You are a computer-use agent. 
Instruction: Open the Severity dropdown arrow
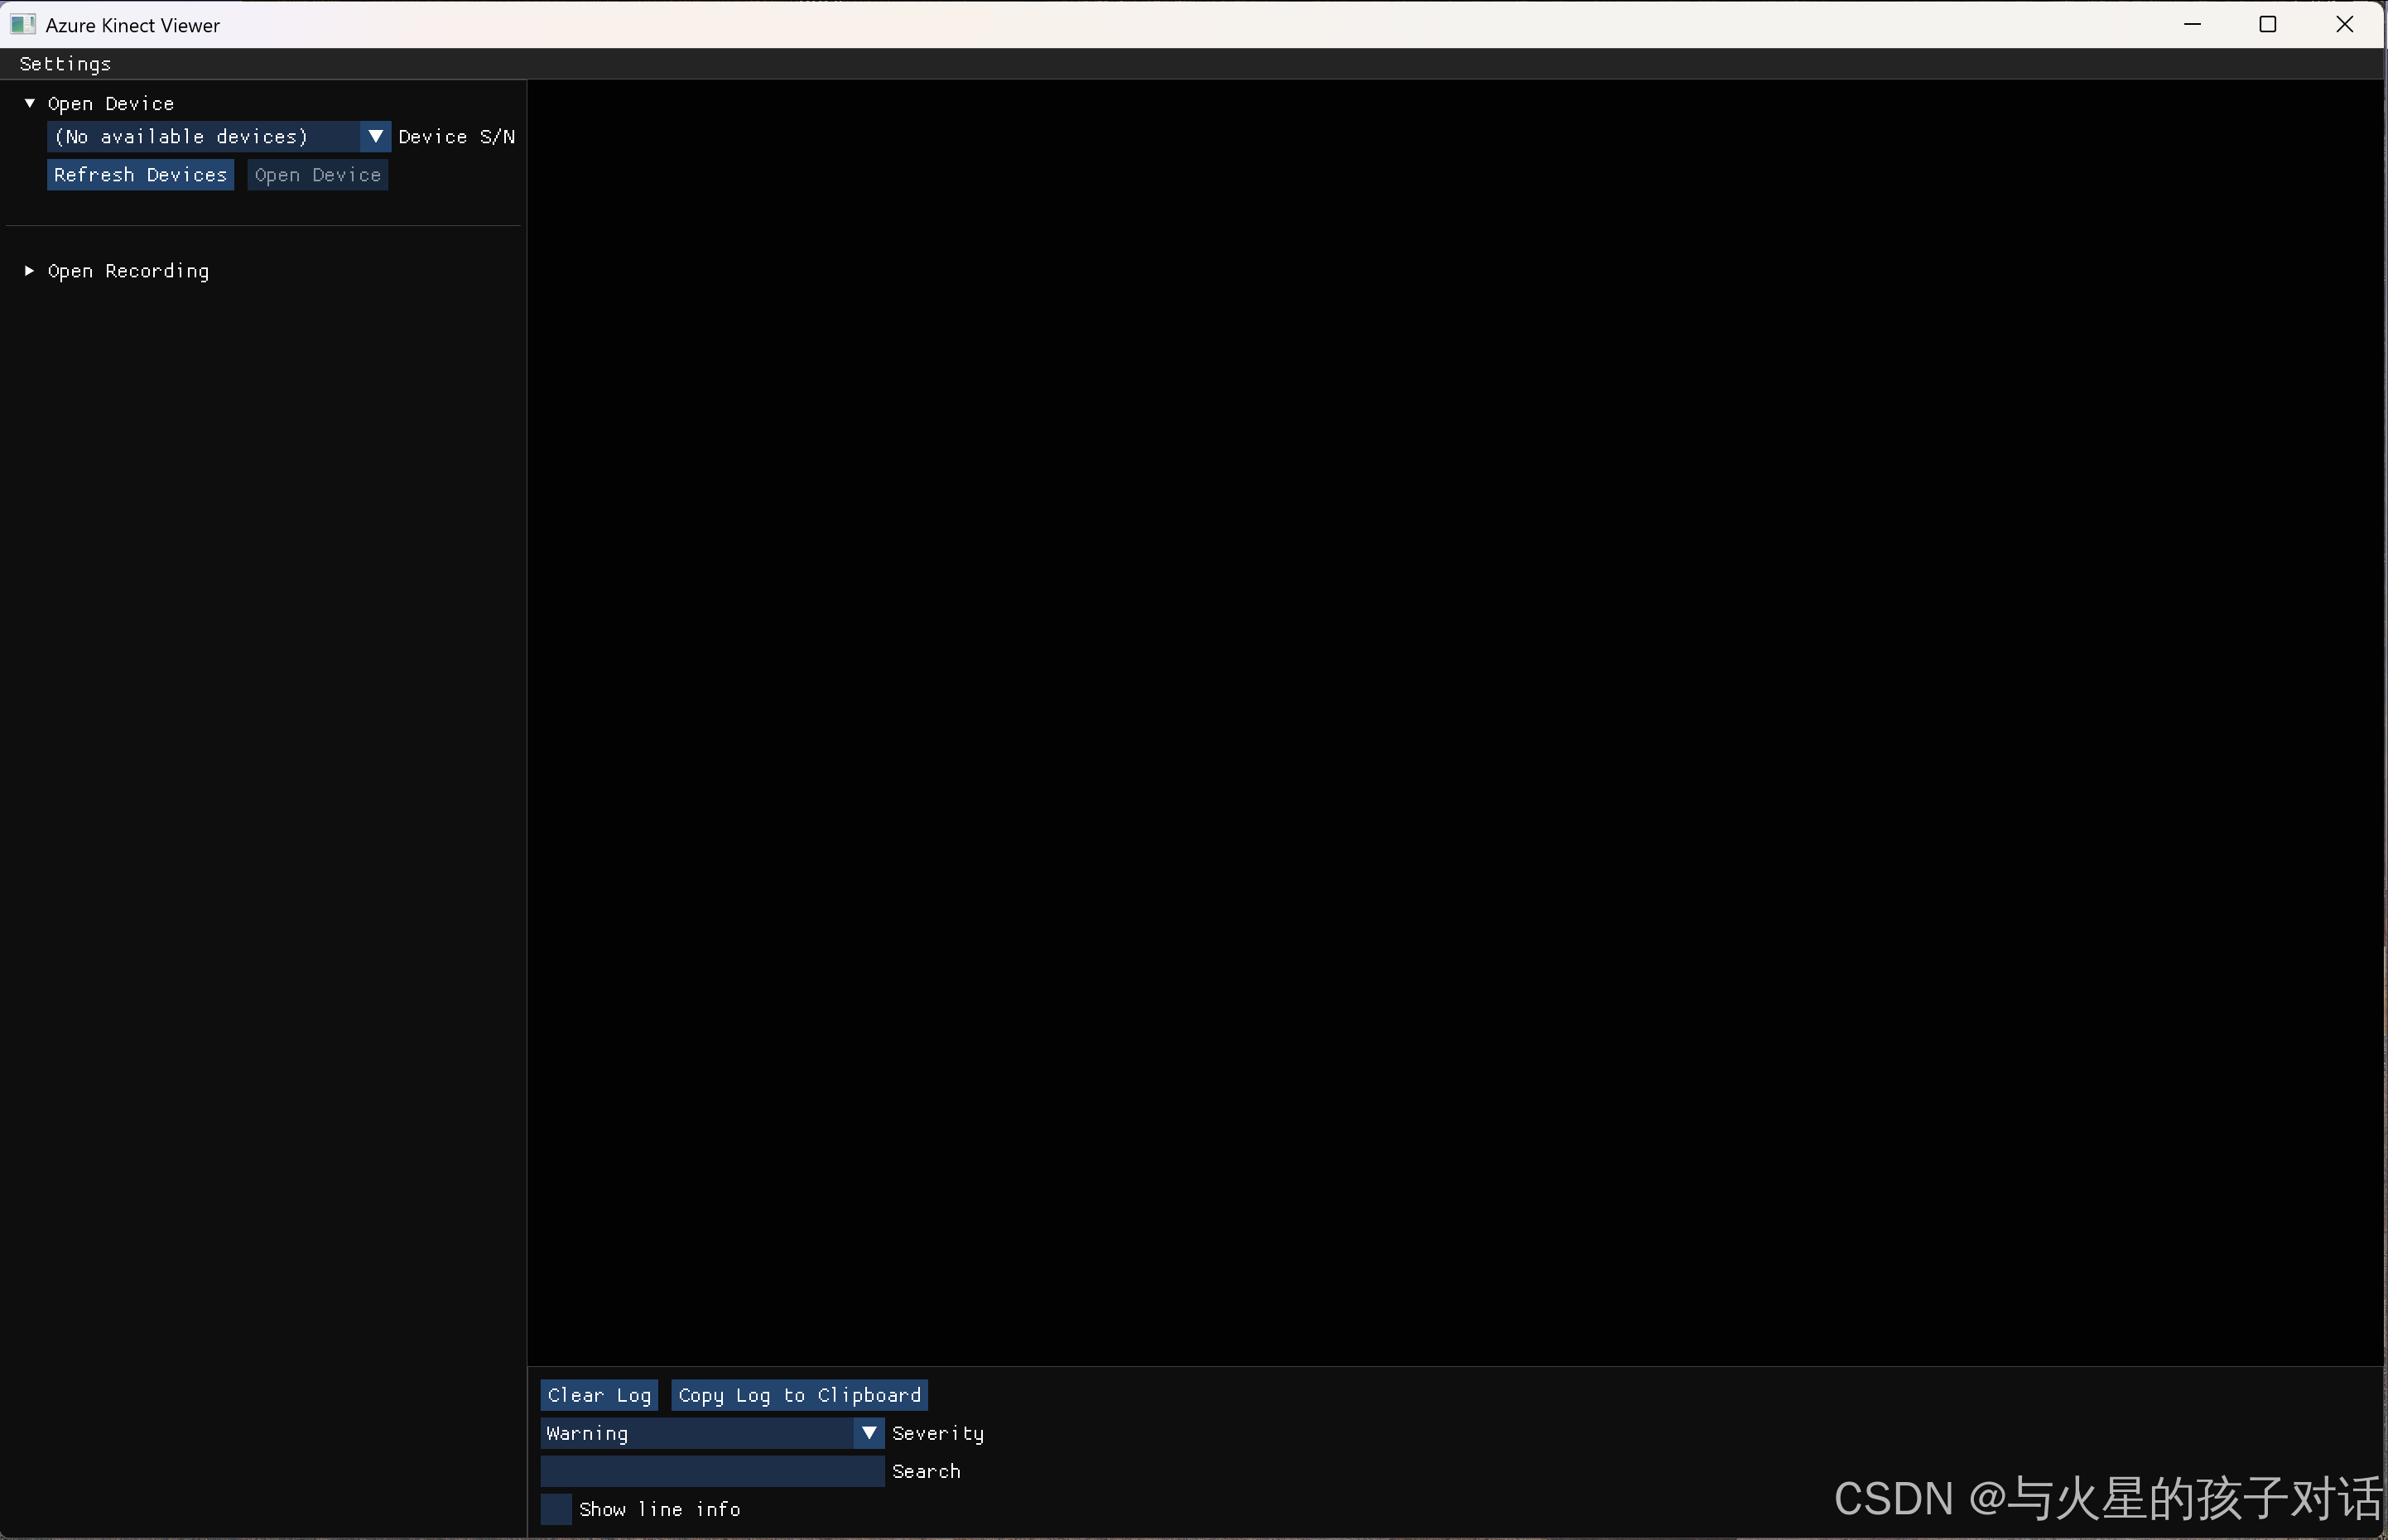(869, 1433)
